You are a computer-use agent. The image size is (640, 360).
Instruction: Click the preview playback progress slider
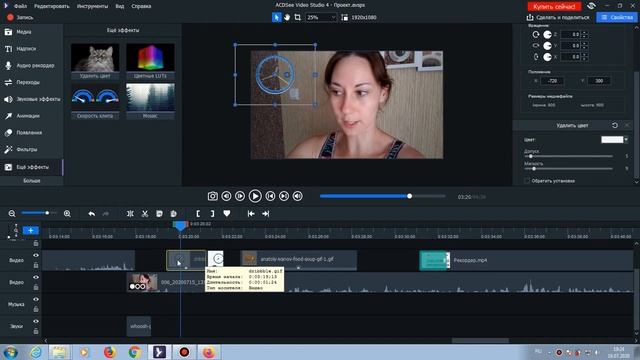(x=382, y=196)
